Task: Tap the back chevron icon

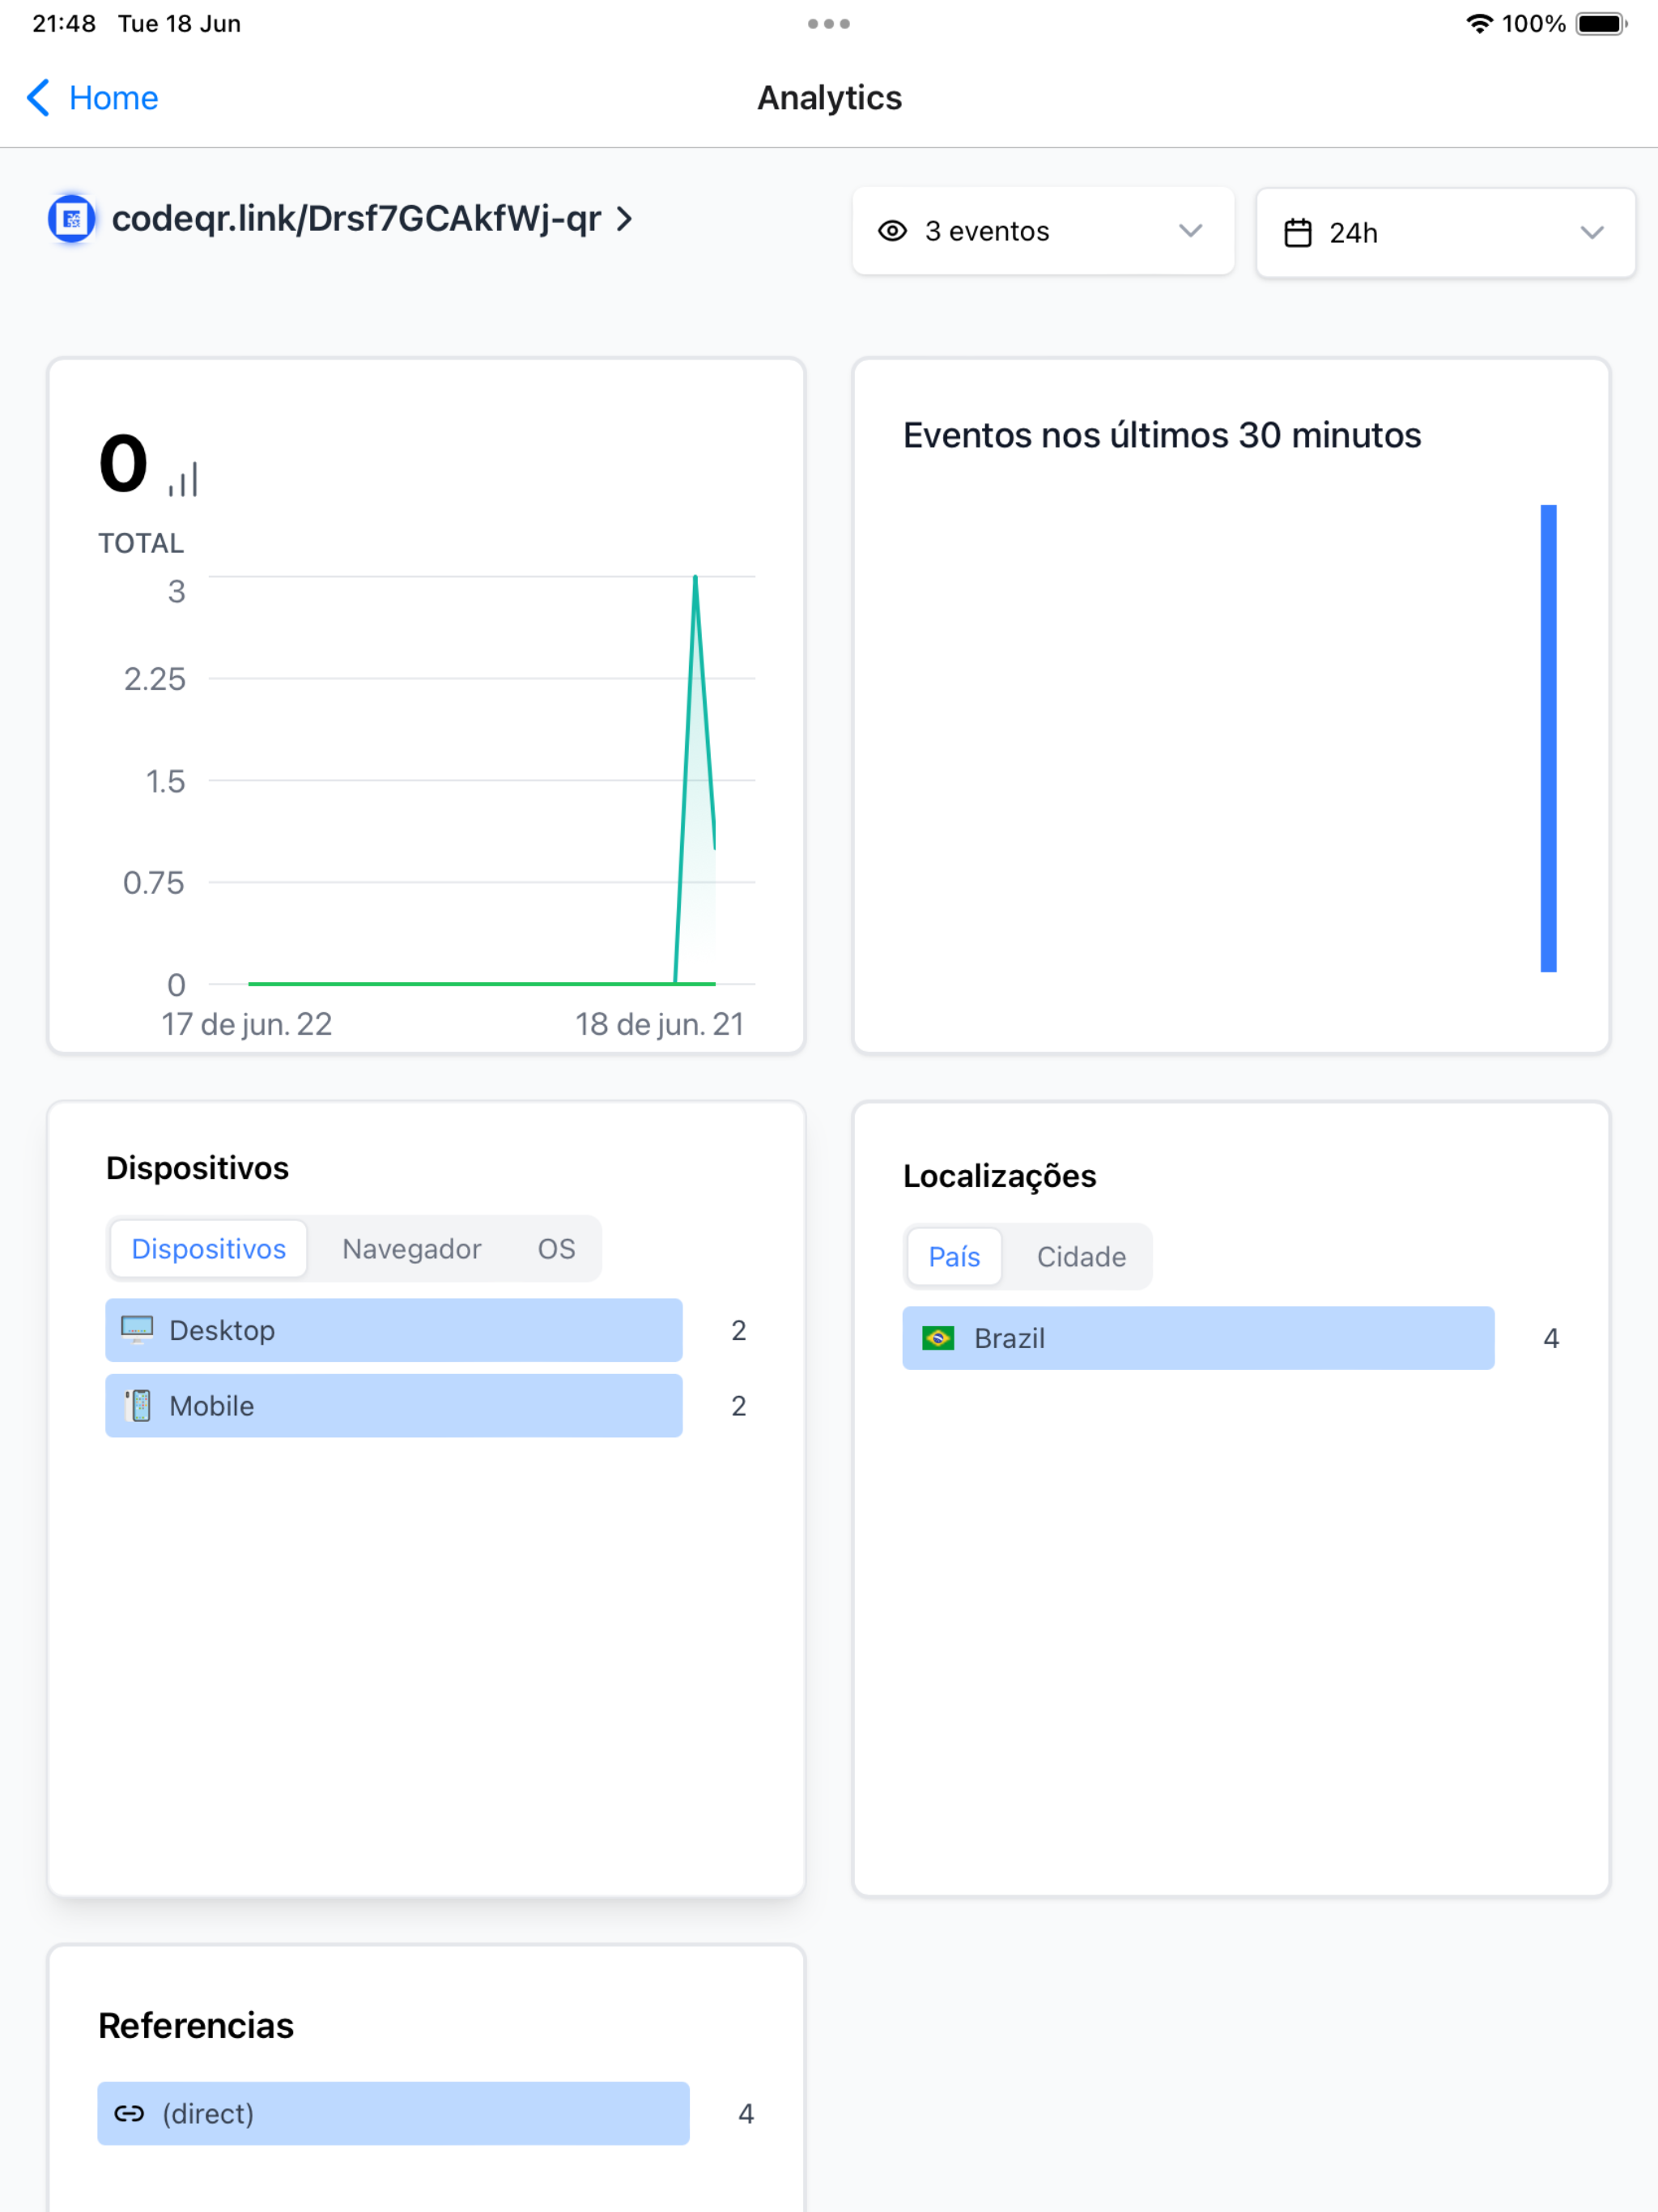Action: 38,98
